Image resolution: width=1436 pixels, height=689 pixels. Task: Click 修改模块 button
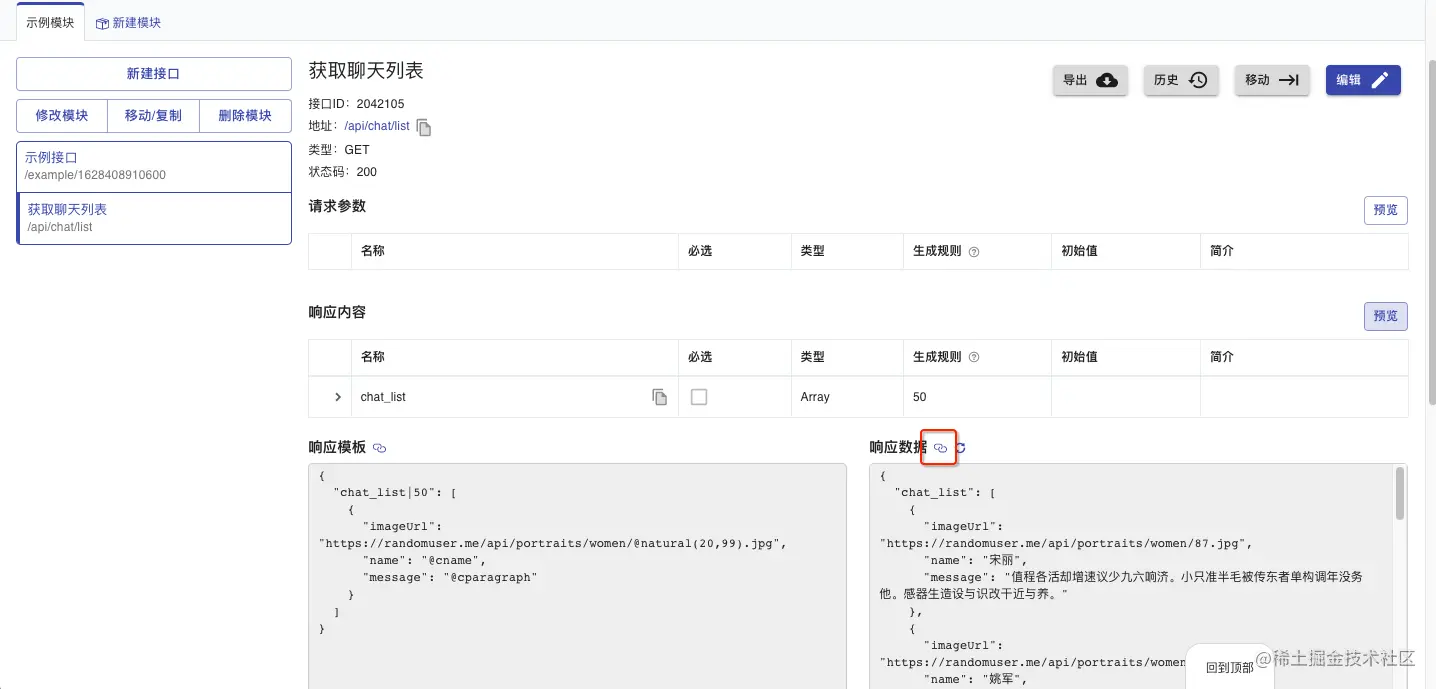[62, 115]
